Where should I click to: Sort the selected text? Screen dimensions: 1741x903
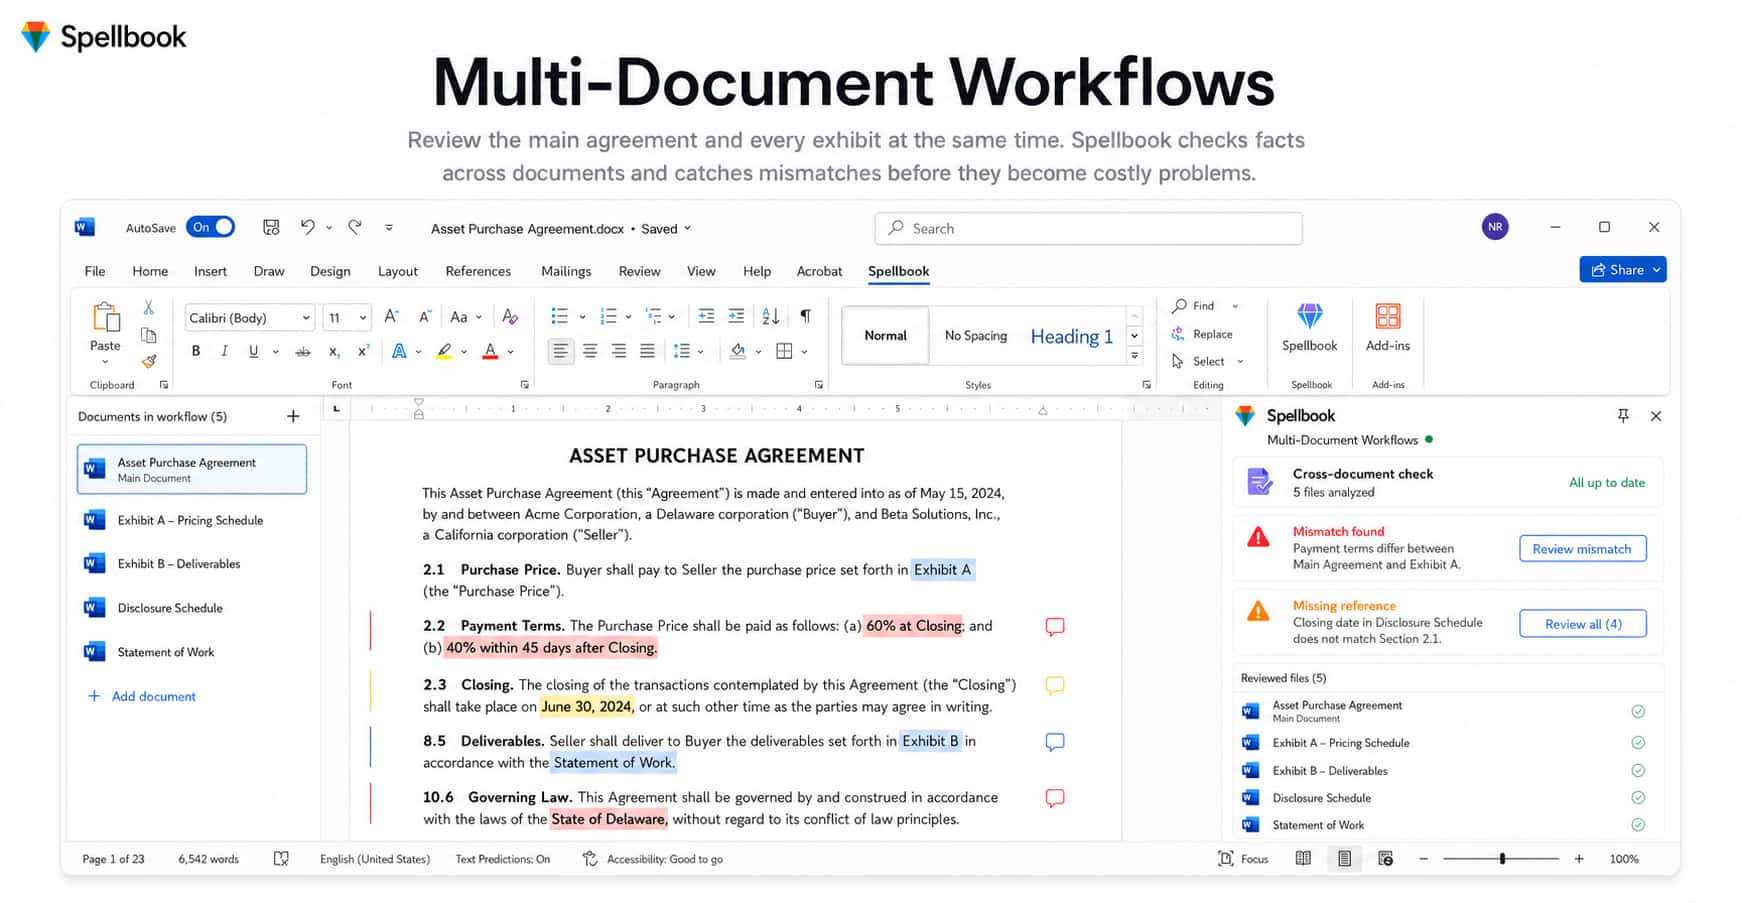coord(770,316)
